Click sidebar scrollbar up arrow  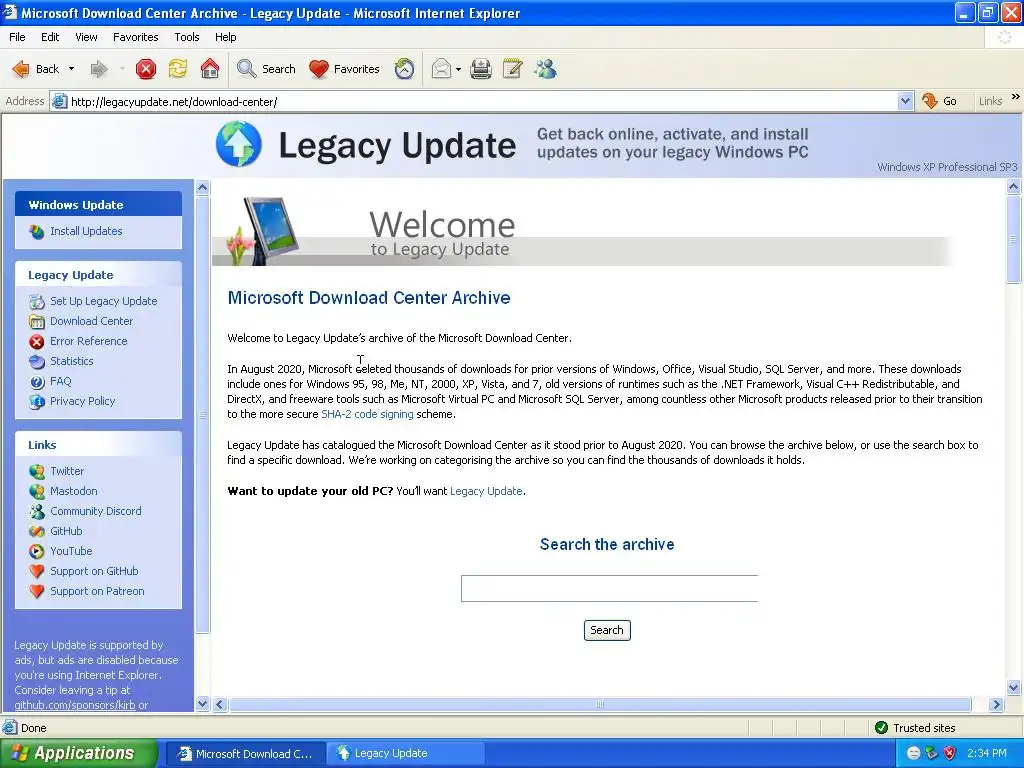click(x=202, y=188)
